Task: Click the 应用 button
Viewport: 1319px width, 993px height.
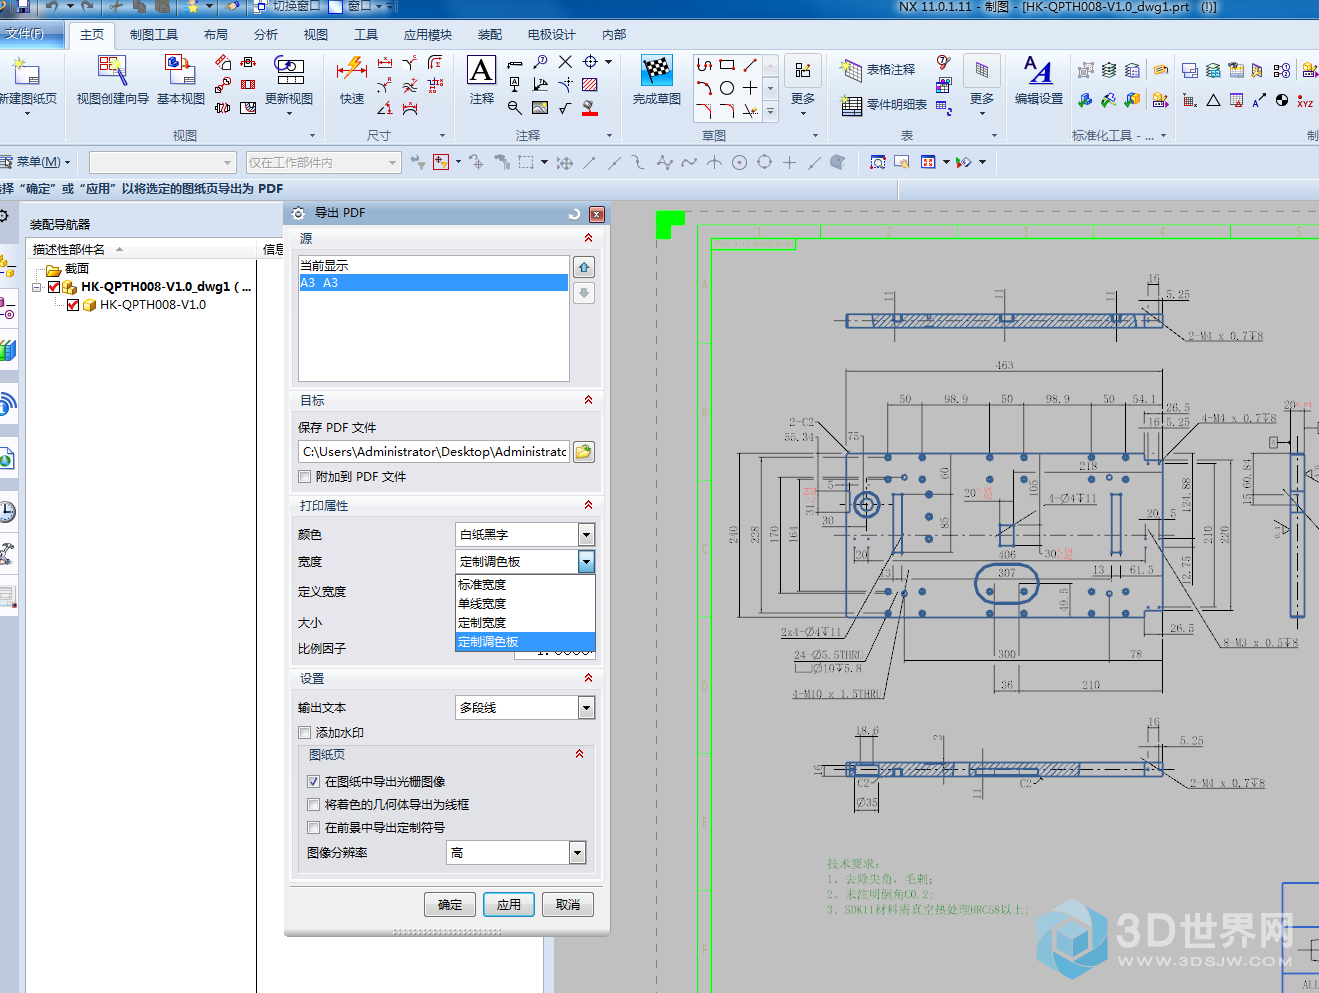Action: [x=509, y=905]
